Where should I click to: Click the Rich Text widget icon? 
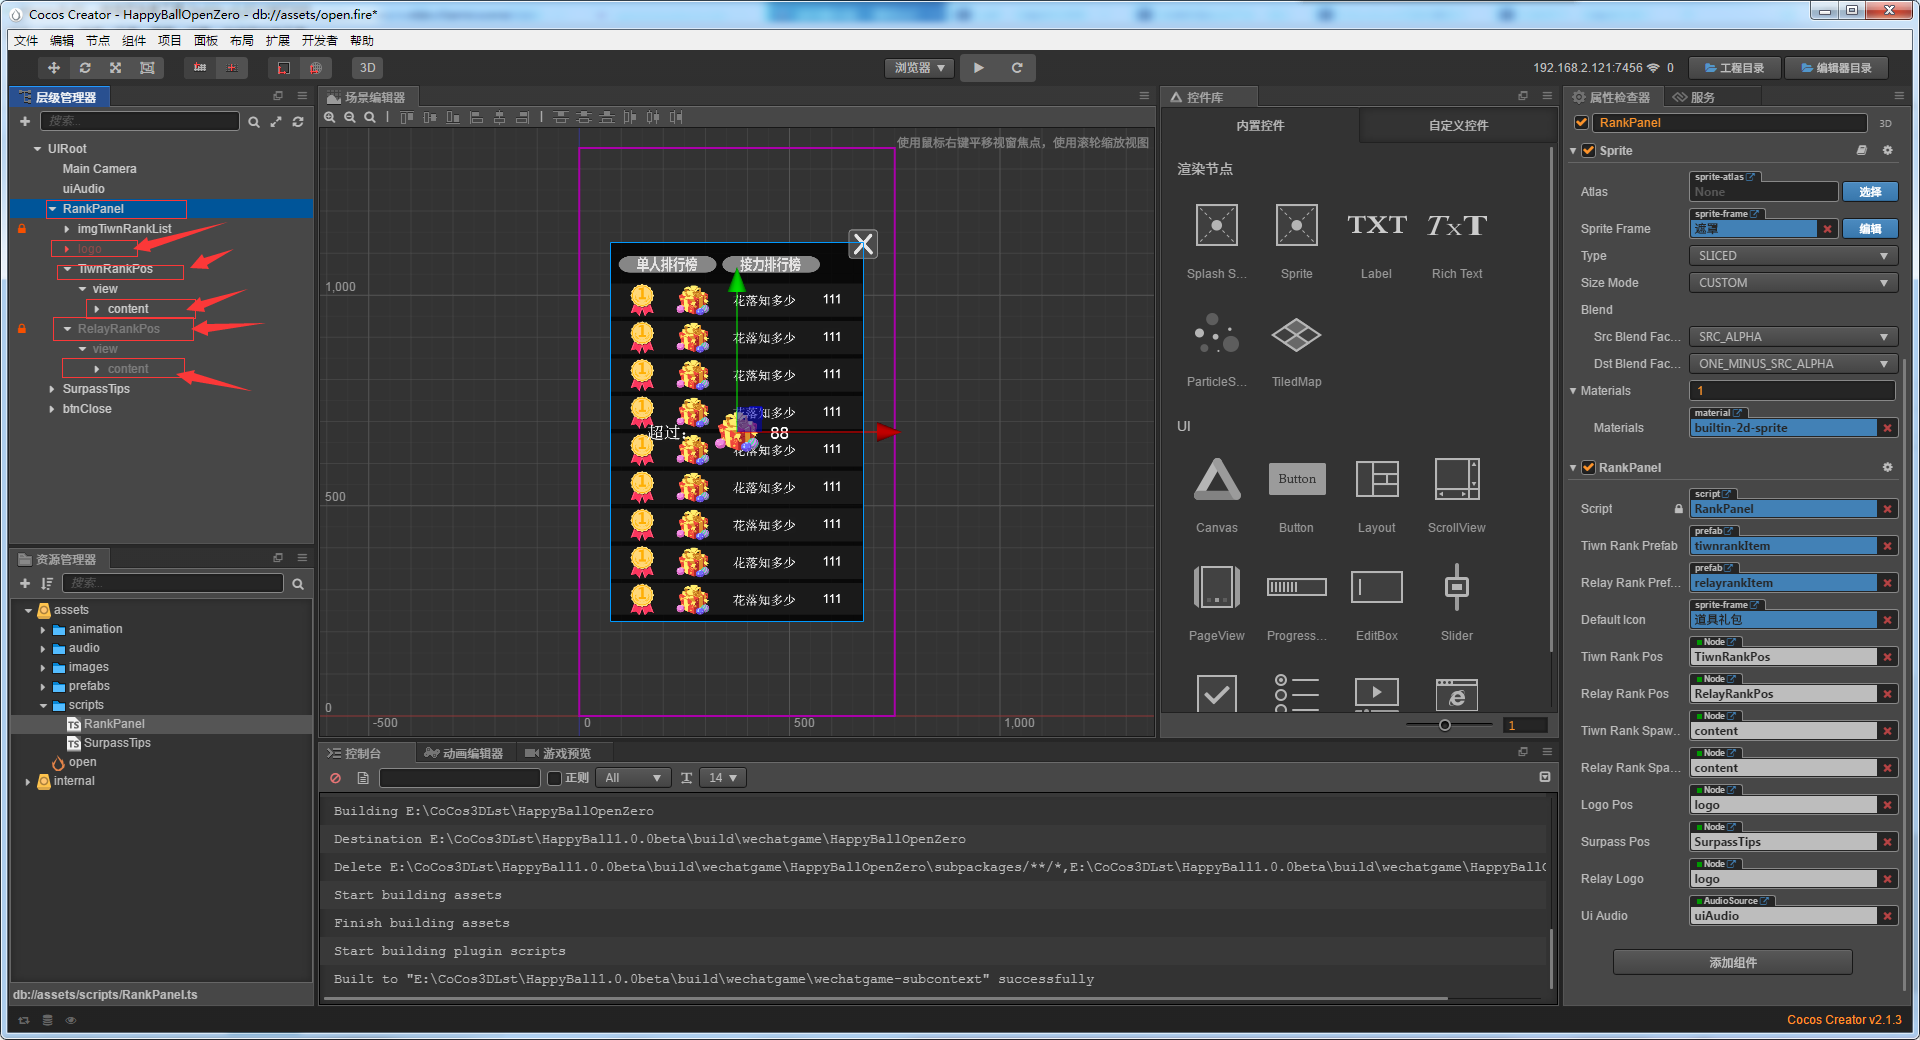tap(1456, 226)
